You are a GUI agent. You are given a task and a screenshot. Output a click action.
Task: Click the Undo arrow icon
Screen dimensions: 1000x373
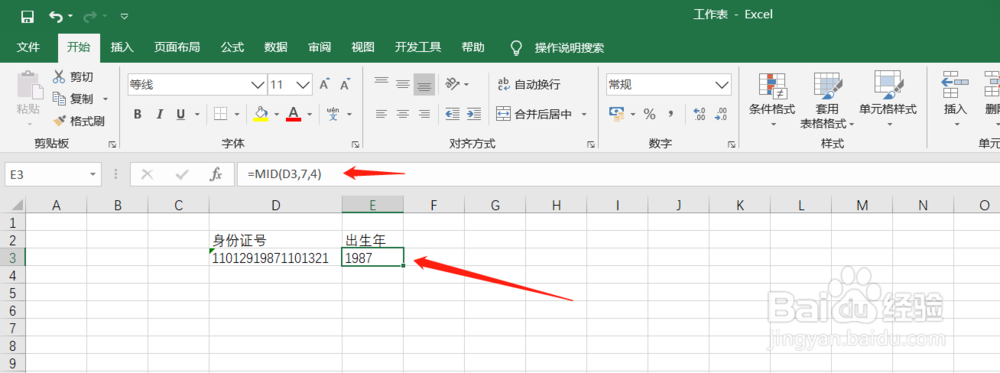tap(56, 16)
